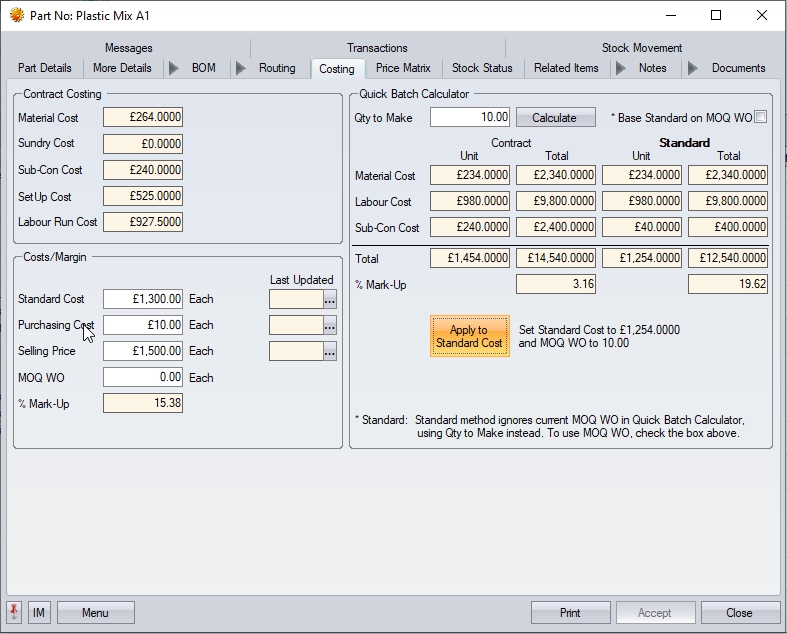The height and width of the screenshot is (634, 787).
Task: Open Standard Cost last updated picker
Action: [330, 299]
